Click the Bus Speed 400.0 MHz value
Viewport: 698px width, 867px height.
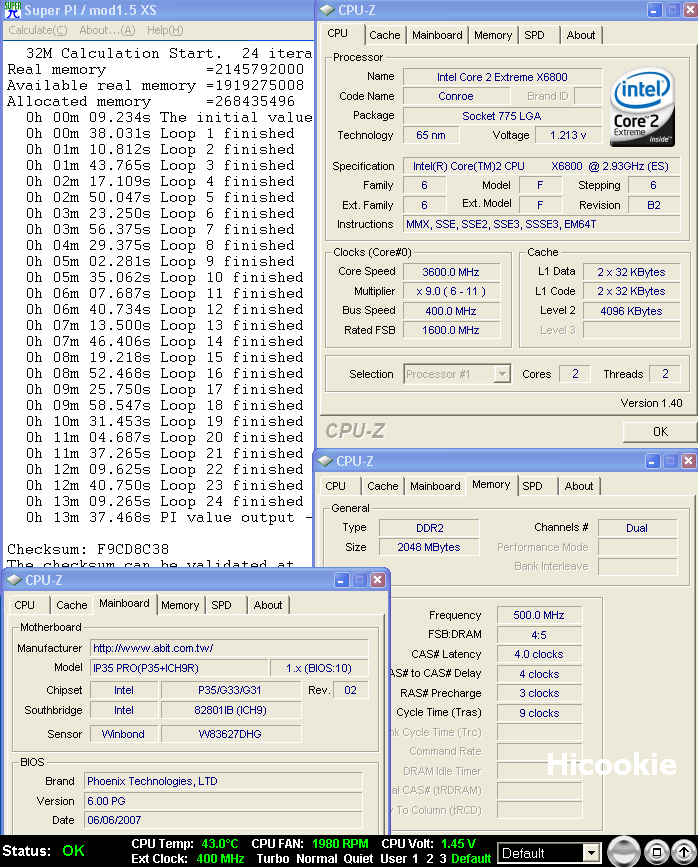tap(451, 311)
